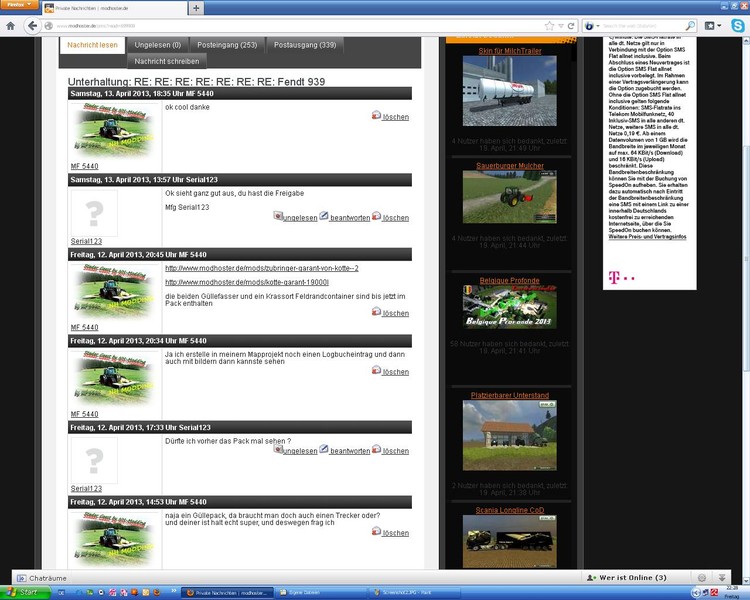The height and width of the screenshot is (600, 750).
Task: Delete the 20:45 Uhr MF 5440 message
Action: [x=396, y=314]
